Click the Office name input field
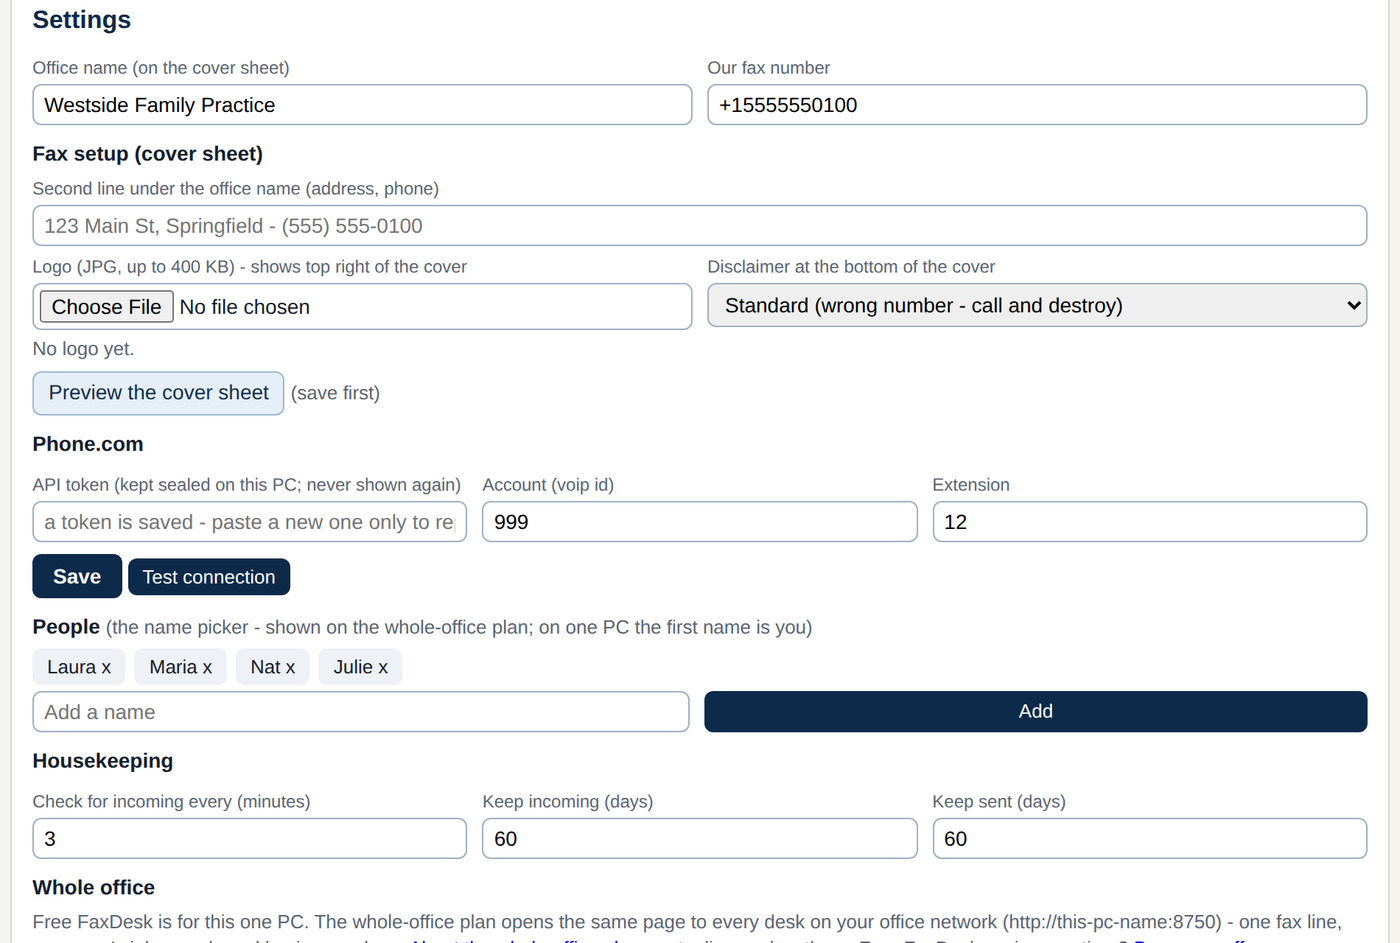The height and width of the screenshot is (943, 1400). [362, 105]
